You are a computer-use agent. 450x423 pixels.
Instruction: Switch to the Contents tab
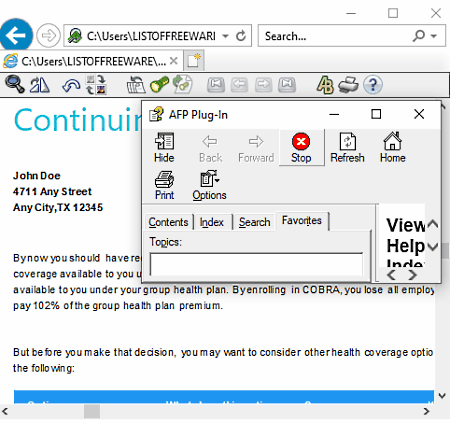click(168, 222)
